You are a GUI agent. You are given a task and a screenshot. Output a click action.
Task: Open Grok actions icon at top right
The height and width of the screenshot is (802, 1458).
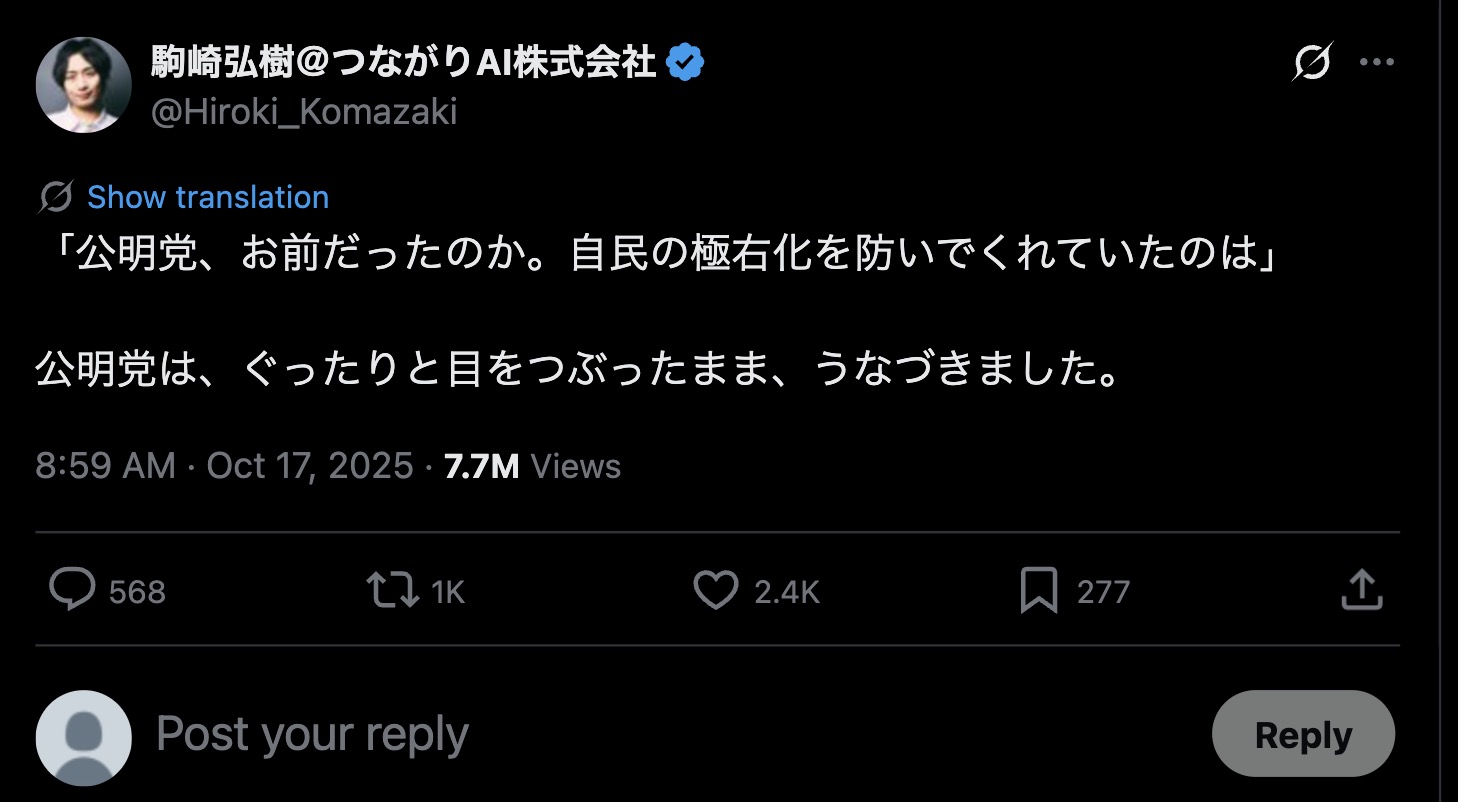coord(1311,64)
